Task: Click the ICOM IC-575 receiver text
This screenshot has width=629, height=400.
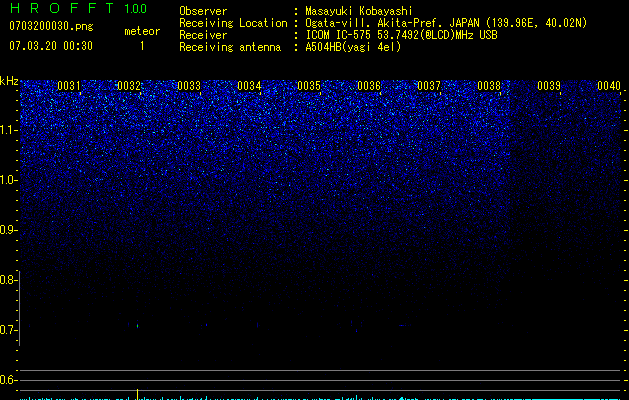Action: point(401,35)
